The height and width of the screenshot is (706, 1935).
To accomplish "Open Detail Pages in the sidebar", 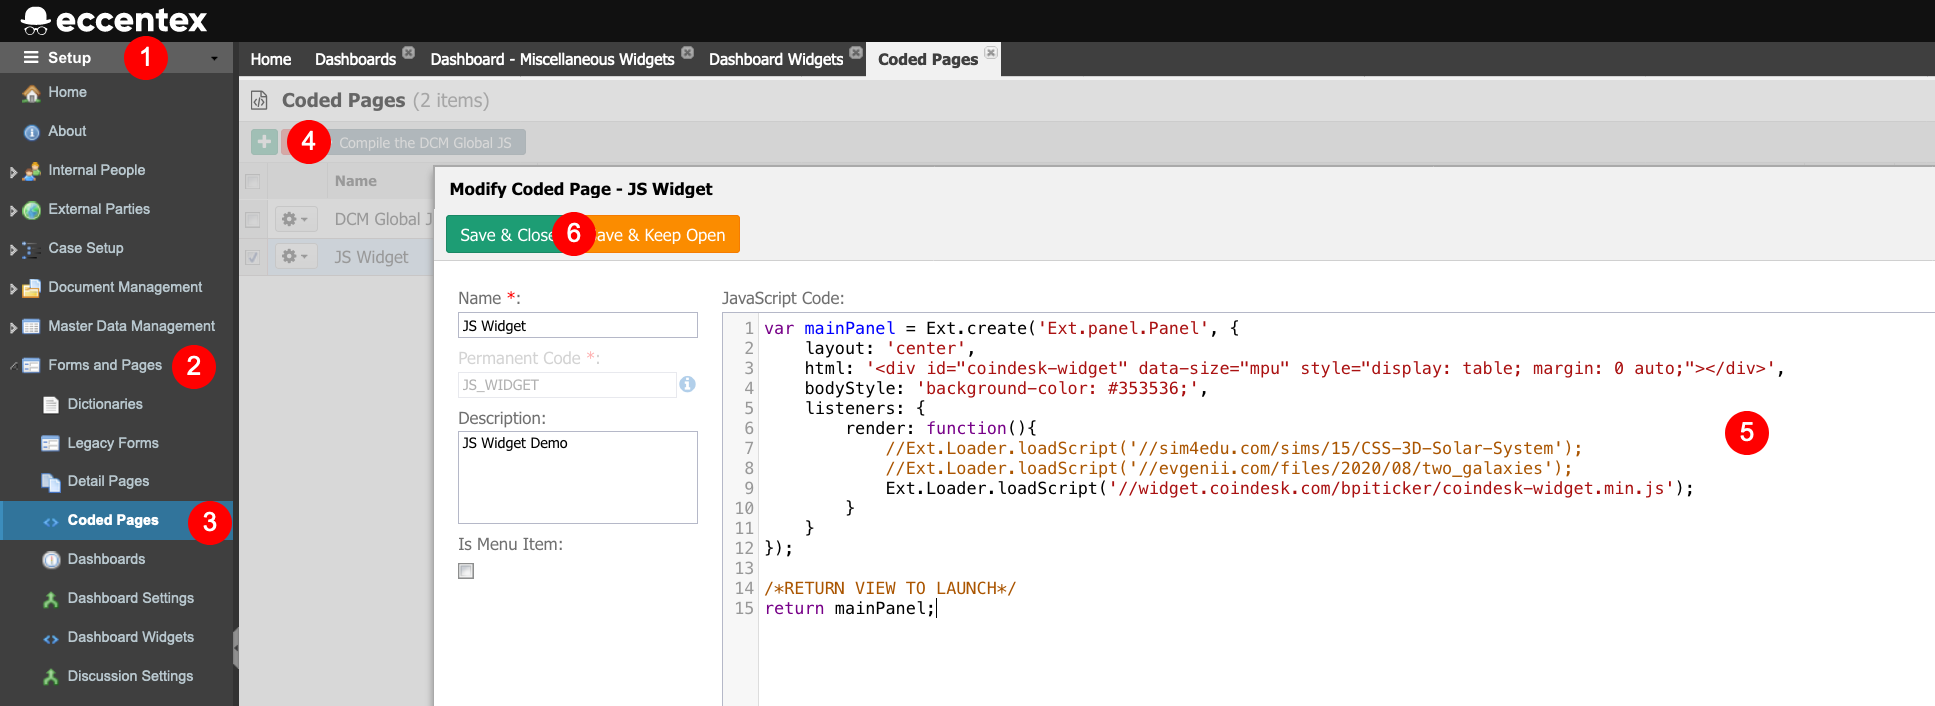I will [x=108, y=481].
